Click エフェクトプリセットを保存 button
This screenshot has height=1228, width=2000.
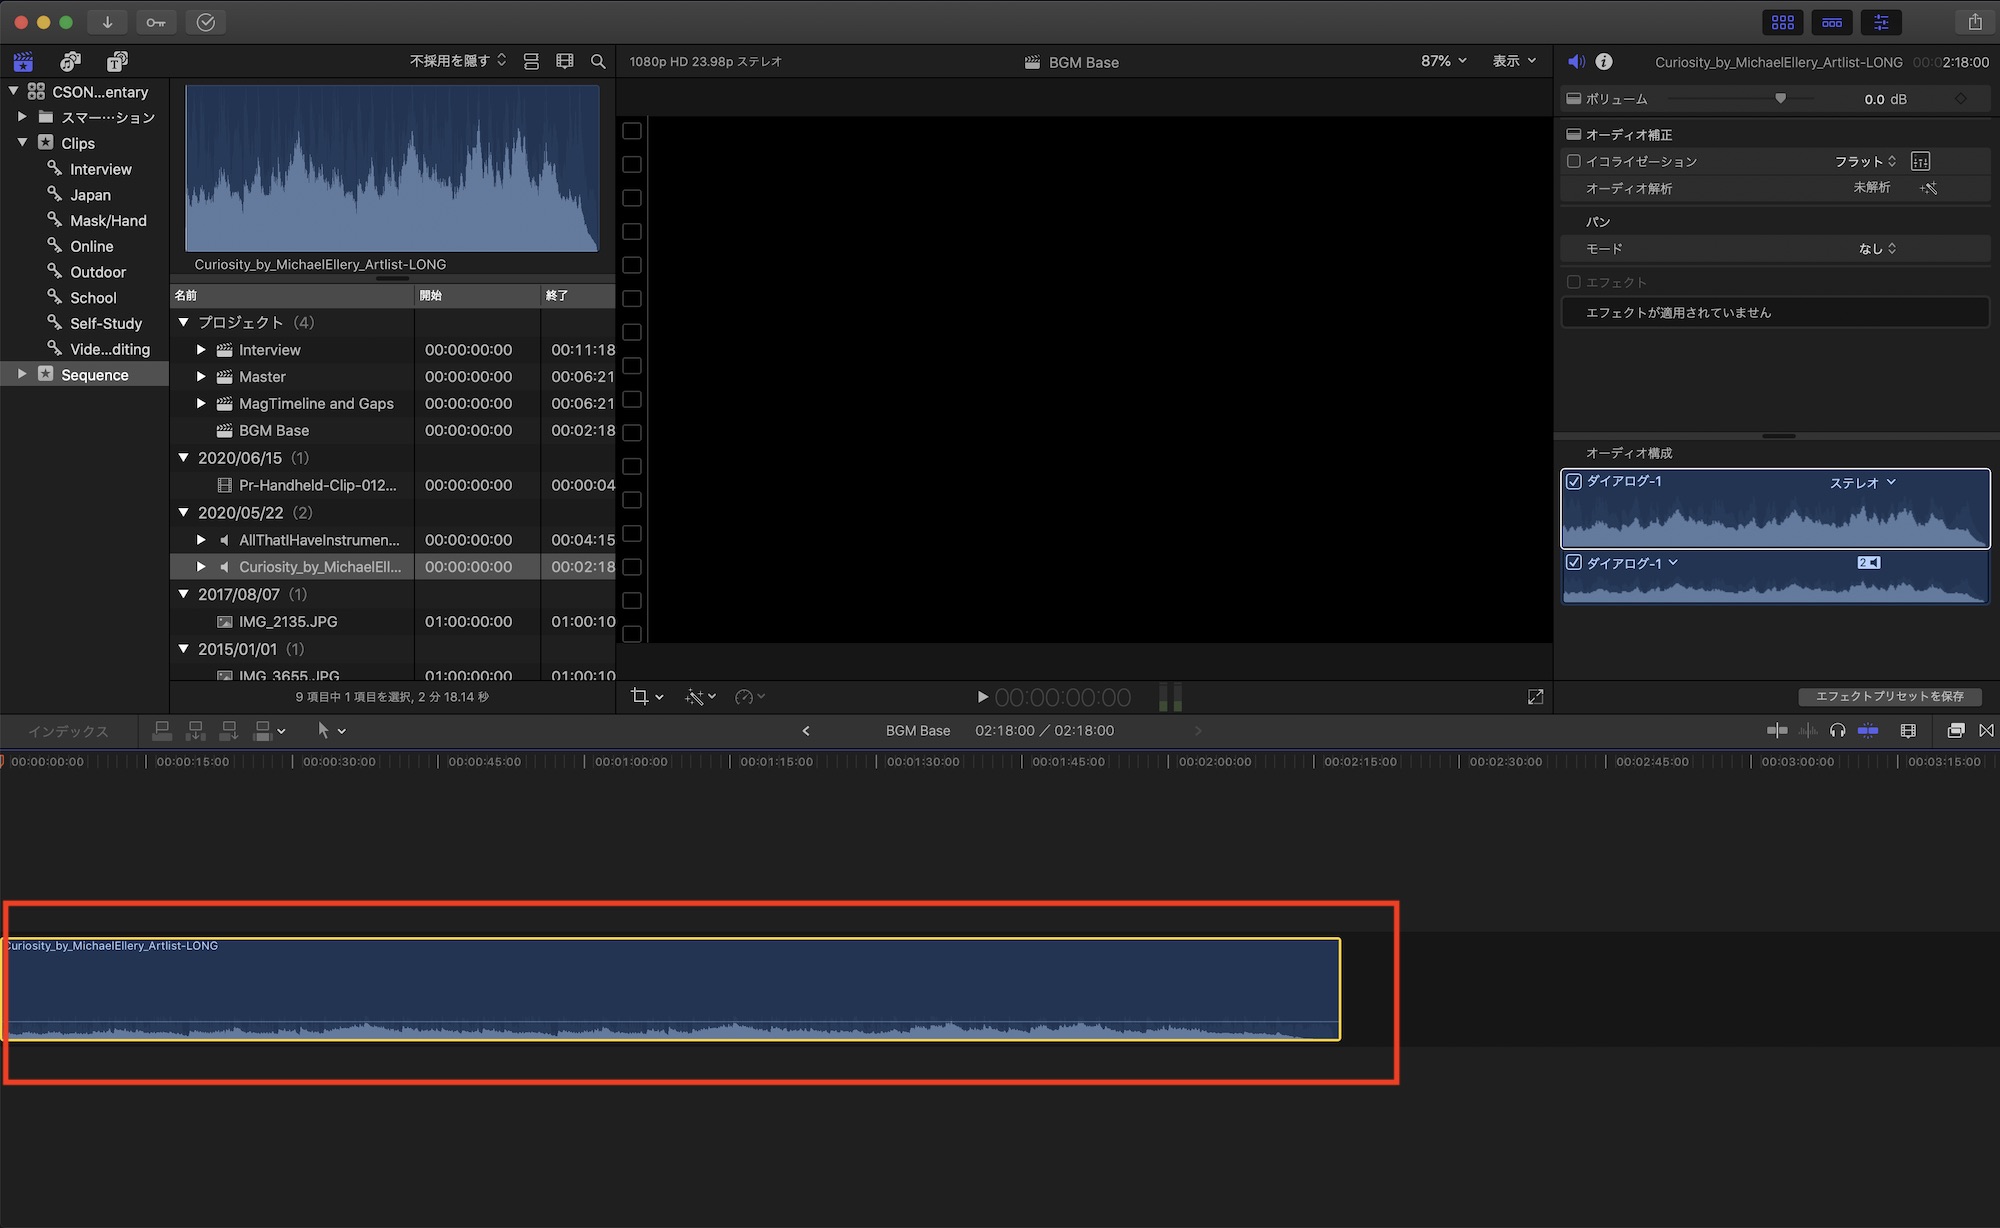click(x=1889, y=696)
